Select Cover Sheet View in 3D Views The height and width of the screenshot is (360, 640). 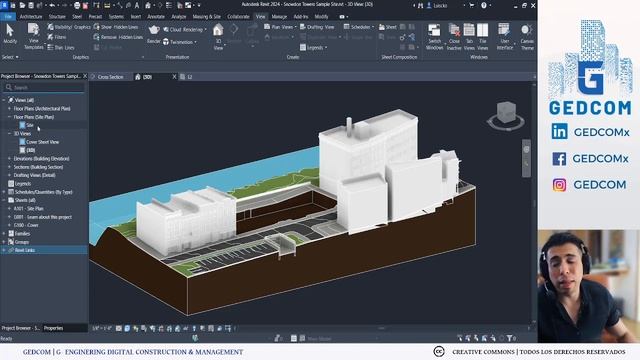[x=42, y=142]
